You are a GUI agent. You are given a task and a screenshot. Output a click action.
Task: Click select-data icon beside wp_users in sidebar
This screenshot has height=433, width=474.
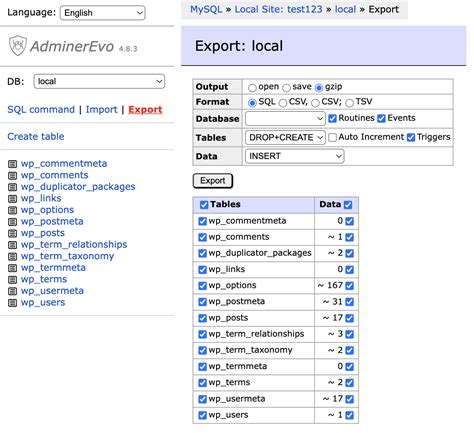12,303
